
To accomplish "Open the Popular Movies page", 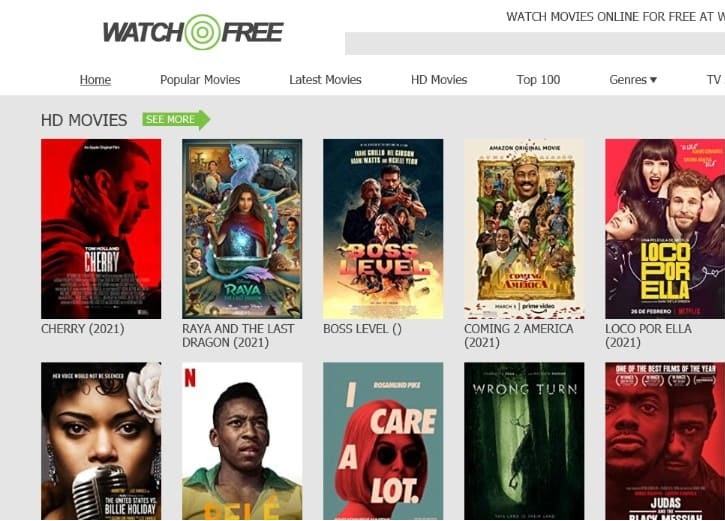I will click(200, 80).
